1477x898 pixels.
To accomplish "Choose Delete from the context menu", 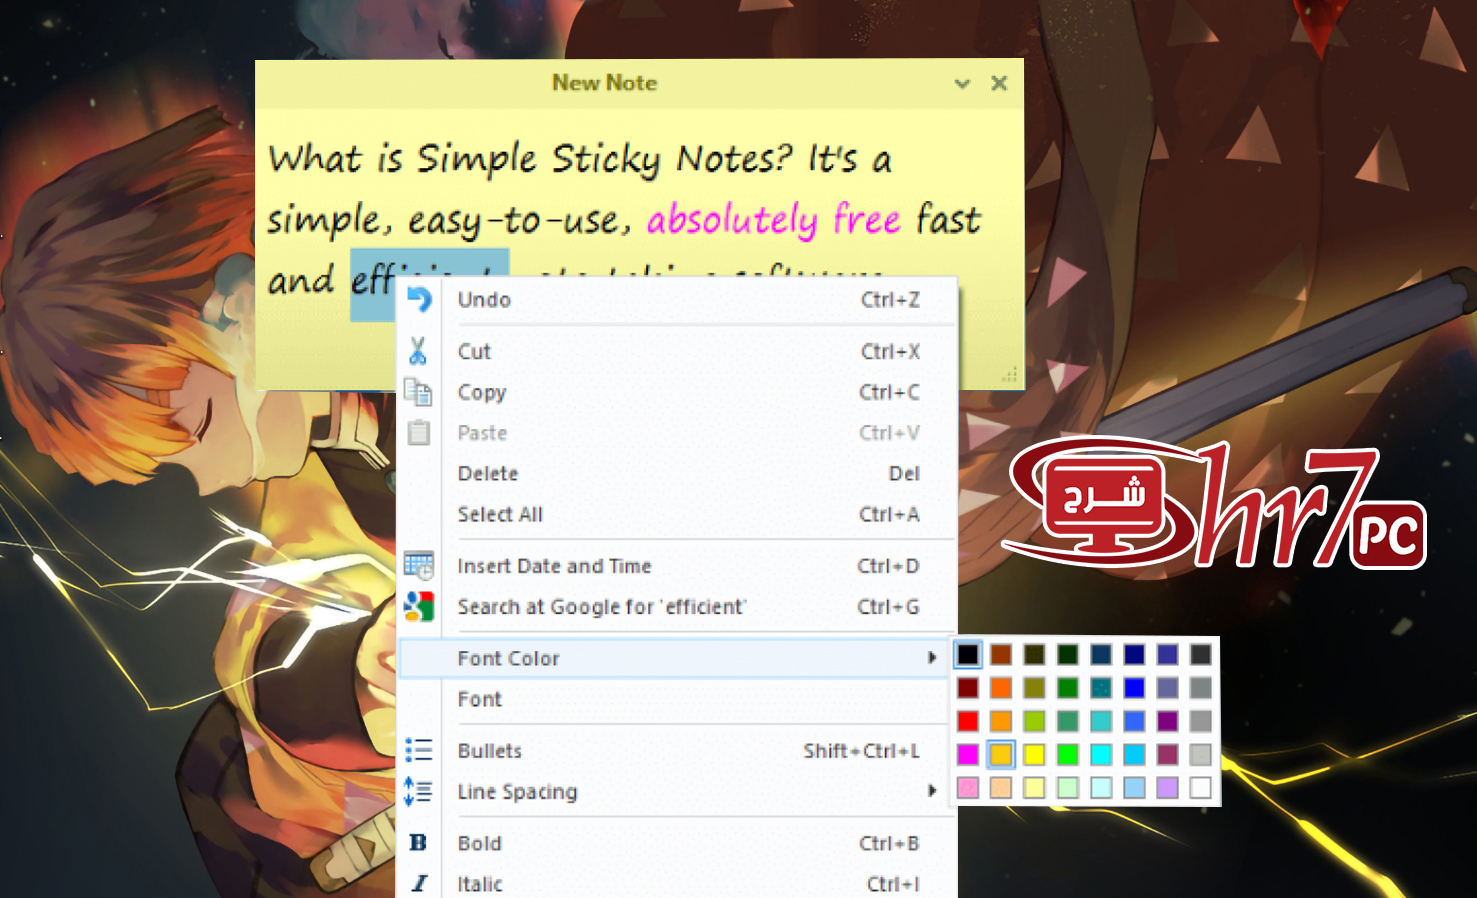I will pos(678,474).
